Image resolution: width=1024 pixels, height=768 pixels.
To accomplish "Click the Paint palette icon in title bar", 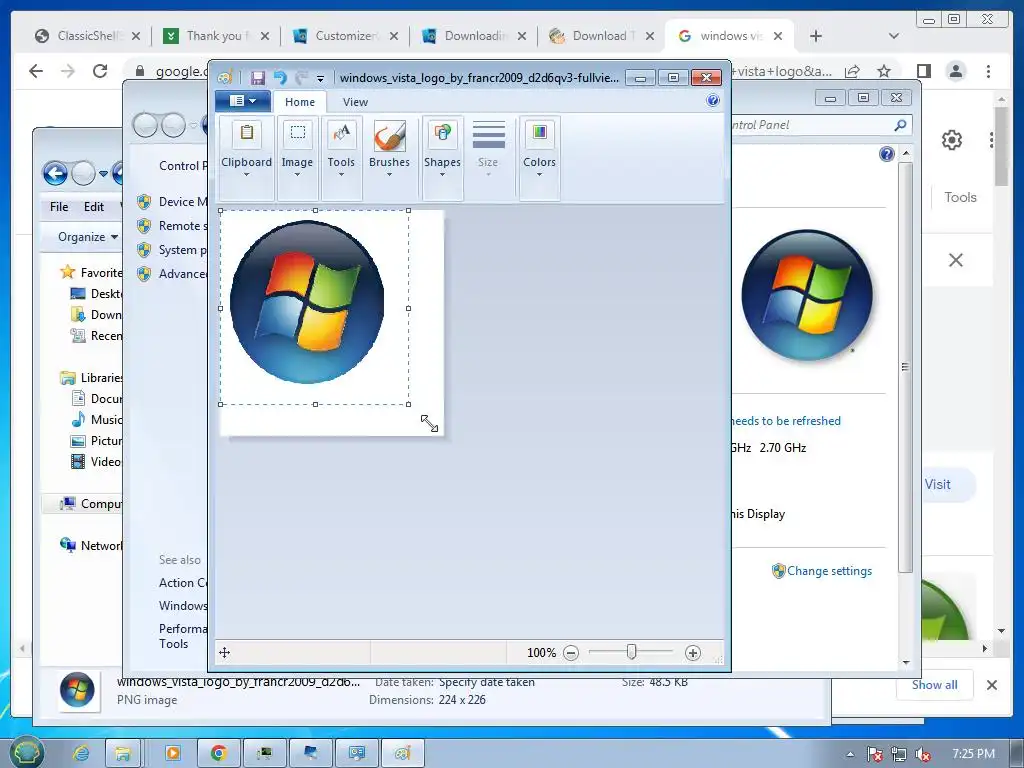I will tap(225, 78).
